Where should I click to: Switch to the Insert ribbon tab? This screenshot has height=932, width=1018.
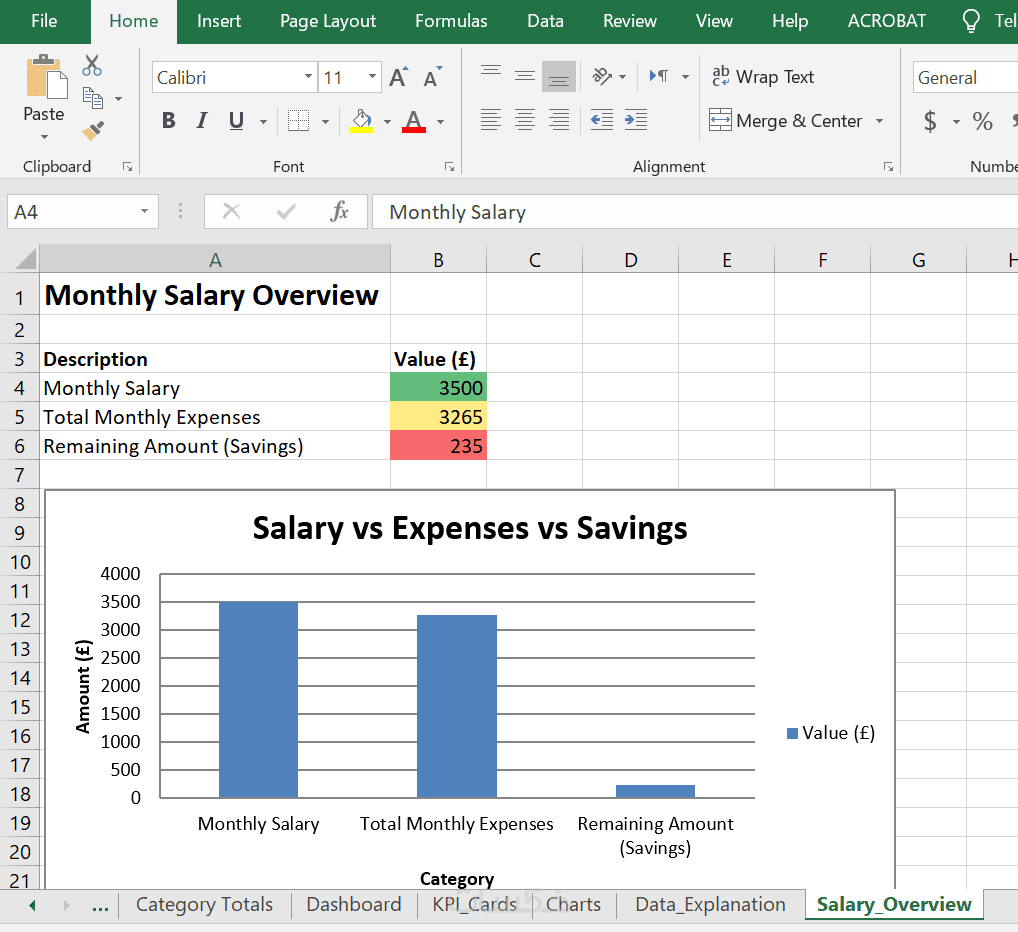(219, 21)
